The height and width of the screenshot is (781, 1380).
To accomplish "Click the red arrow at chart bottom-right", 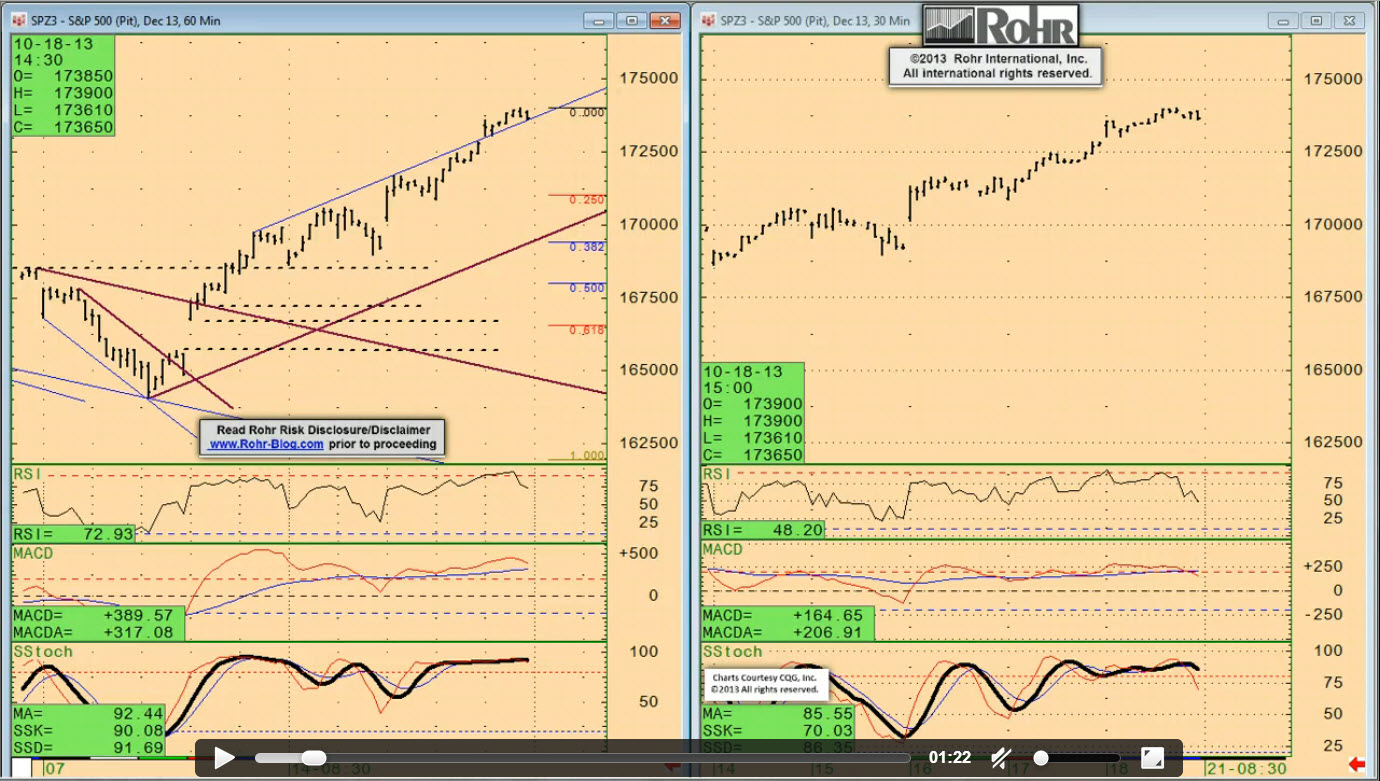I will tap(1357, 765).
